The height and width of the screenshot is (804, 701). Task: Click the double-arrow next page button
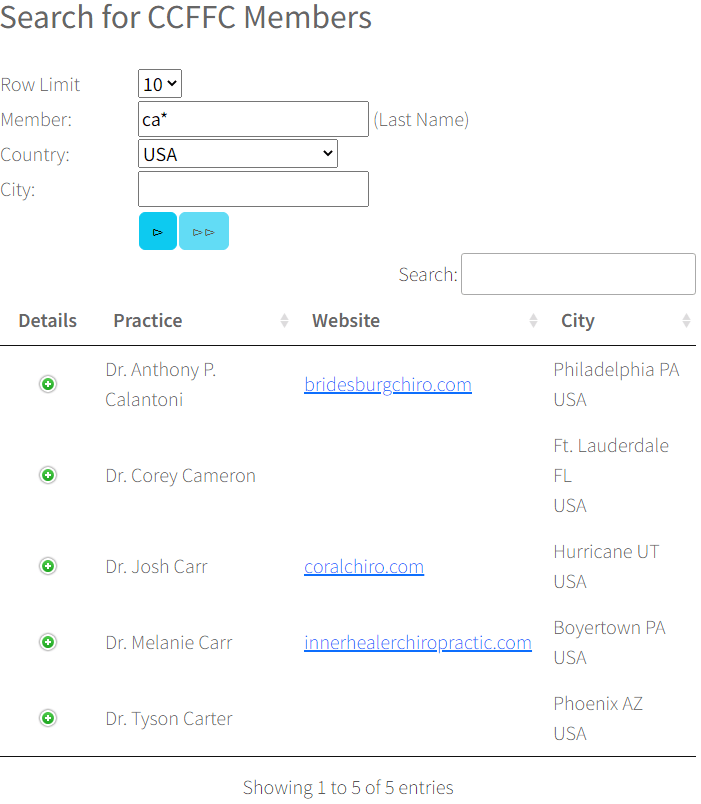pyautogui.click(x=204, y=231)
